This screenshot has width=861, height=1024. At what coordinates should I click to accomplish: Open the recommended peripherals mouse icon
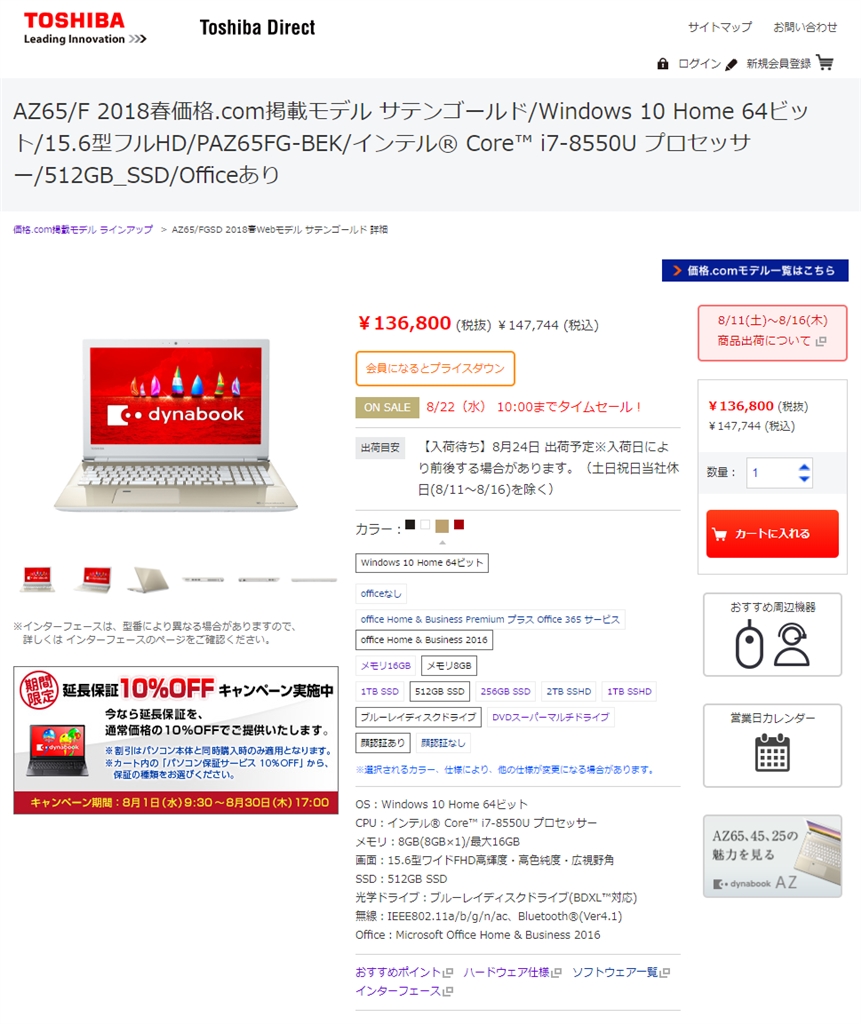pyautogui.click(x=749, y=645)
